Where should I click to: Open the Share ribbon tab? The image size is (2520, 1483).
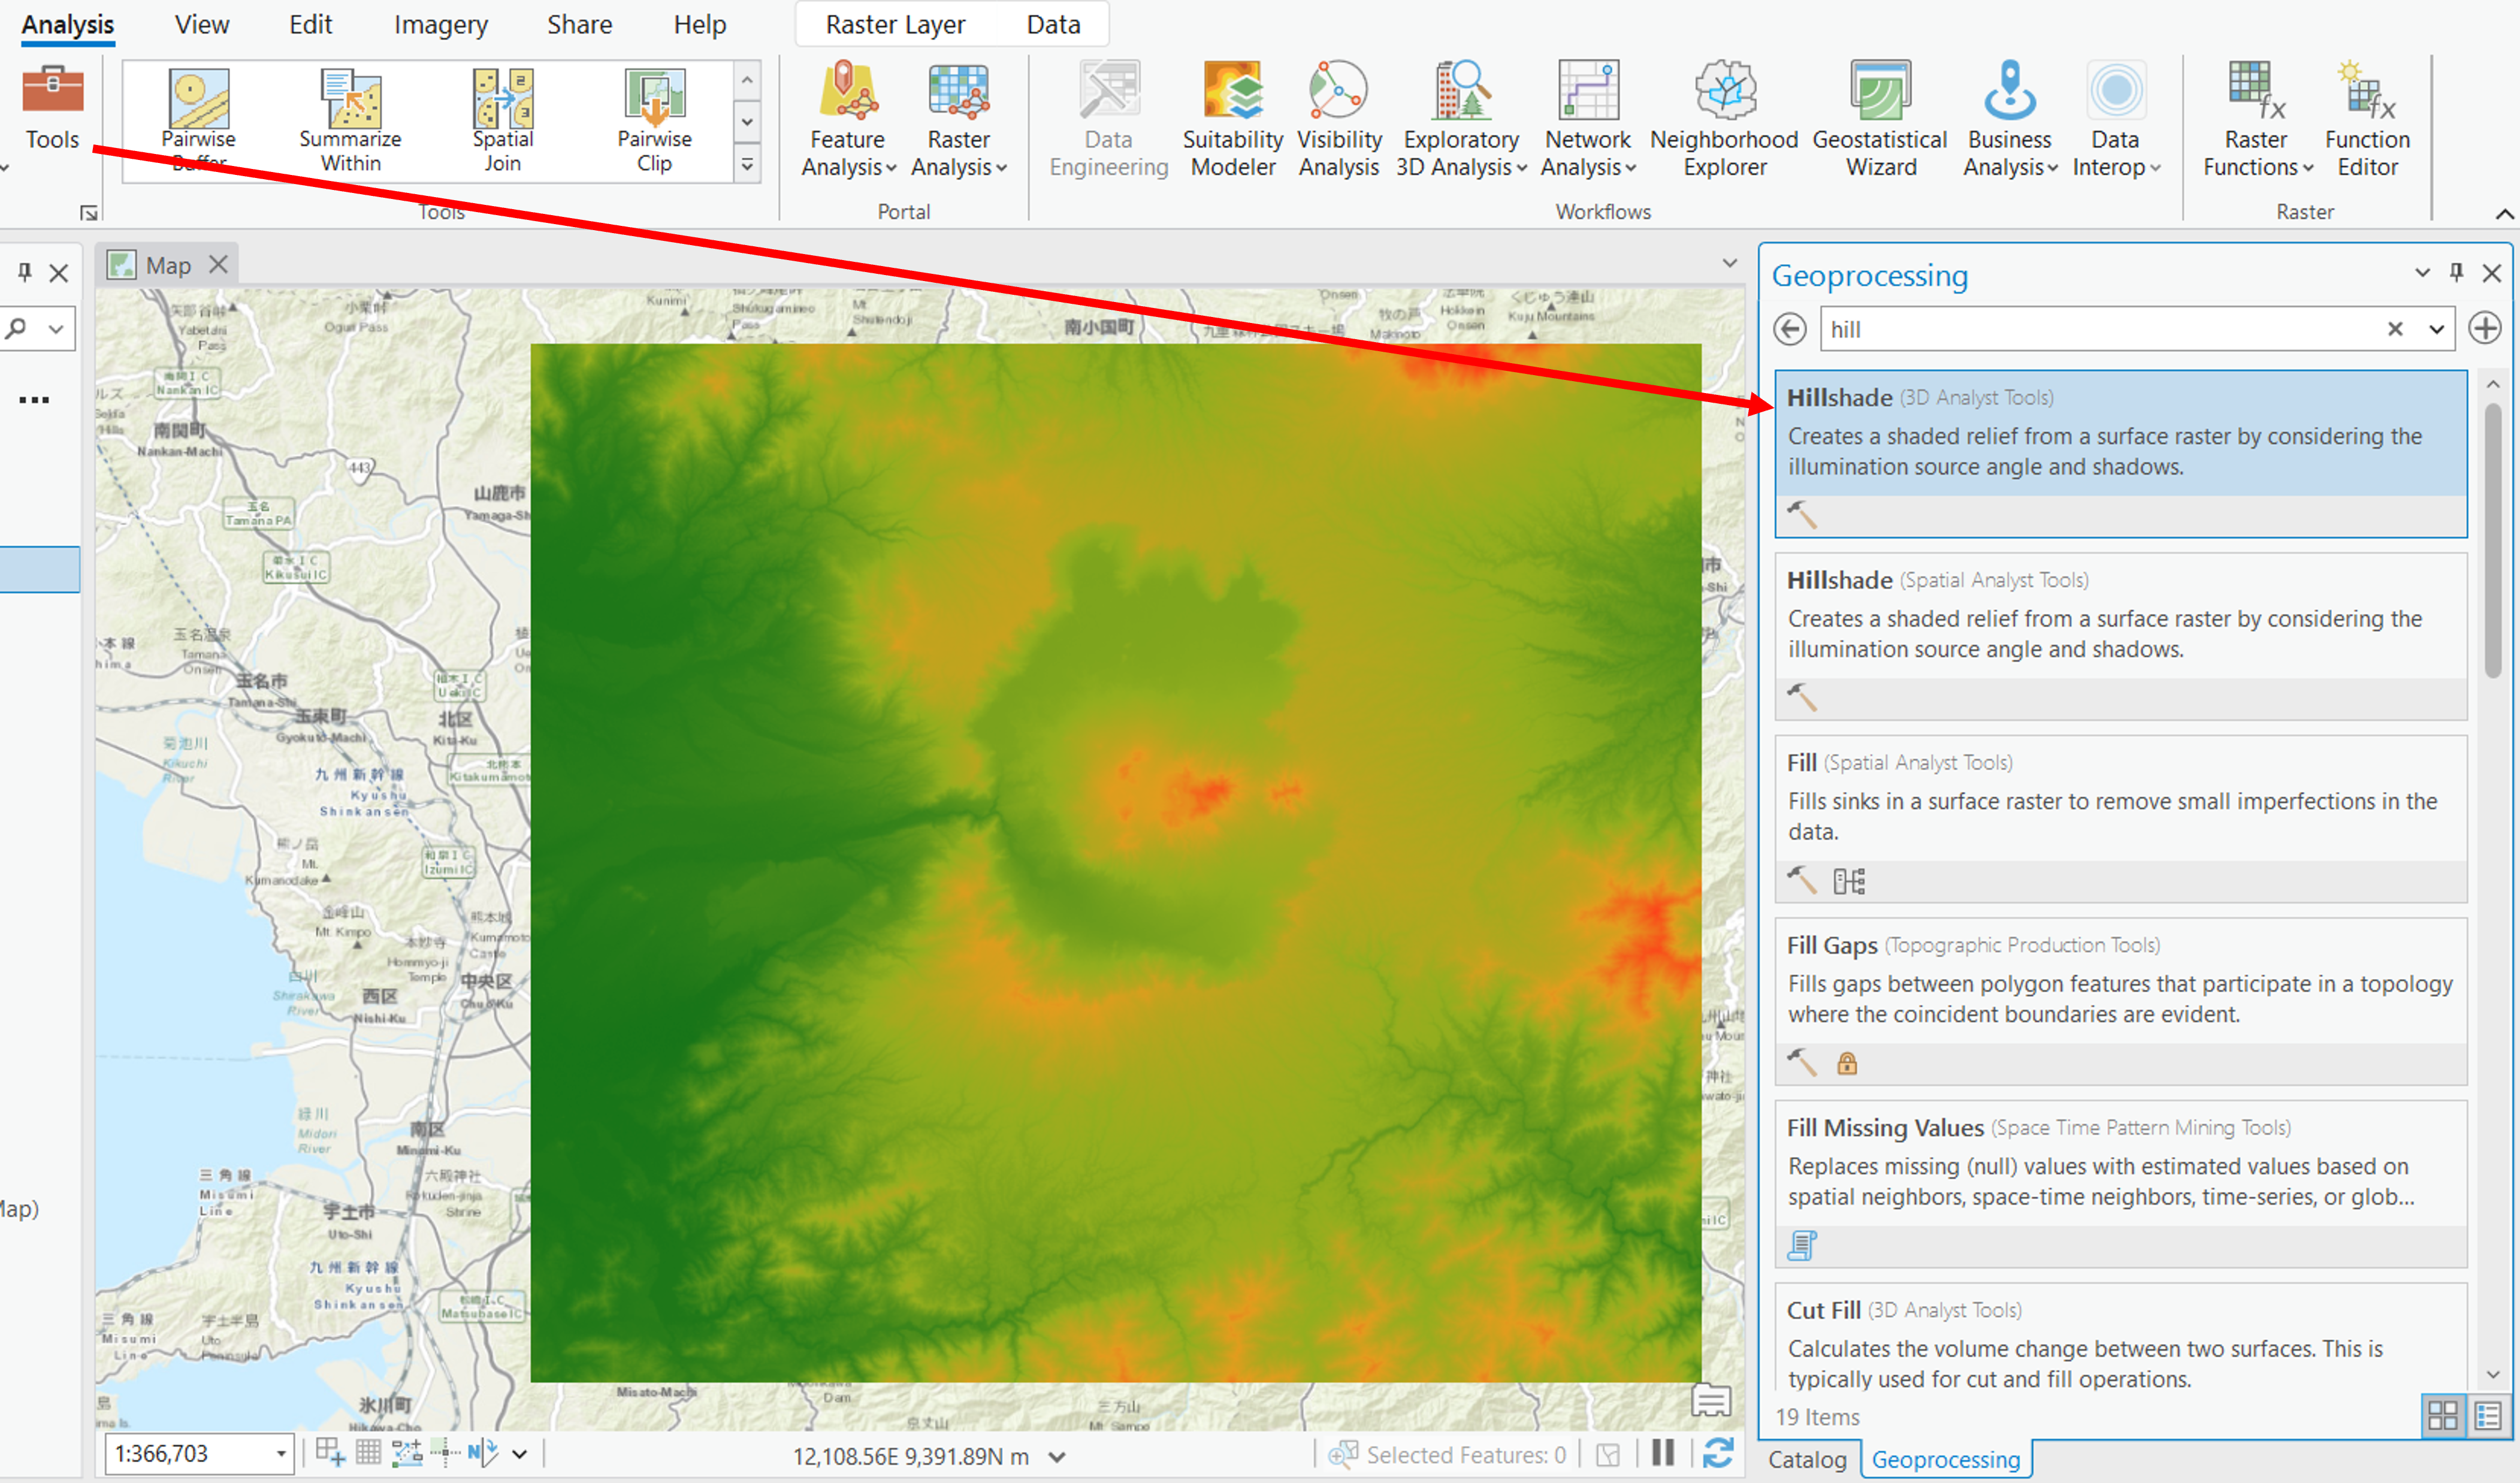tap(579, 25)
